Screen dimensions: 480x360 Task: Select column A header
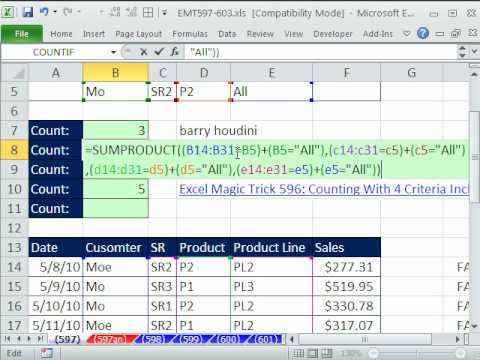click(56, 73)
